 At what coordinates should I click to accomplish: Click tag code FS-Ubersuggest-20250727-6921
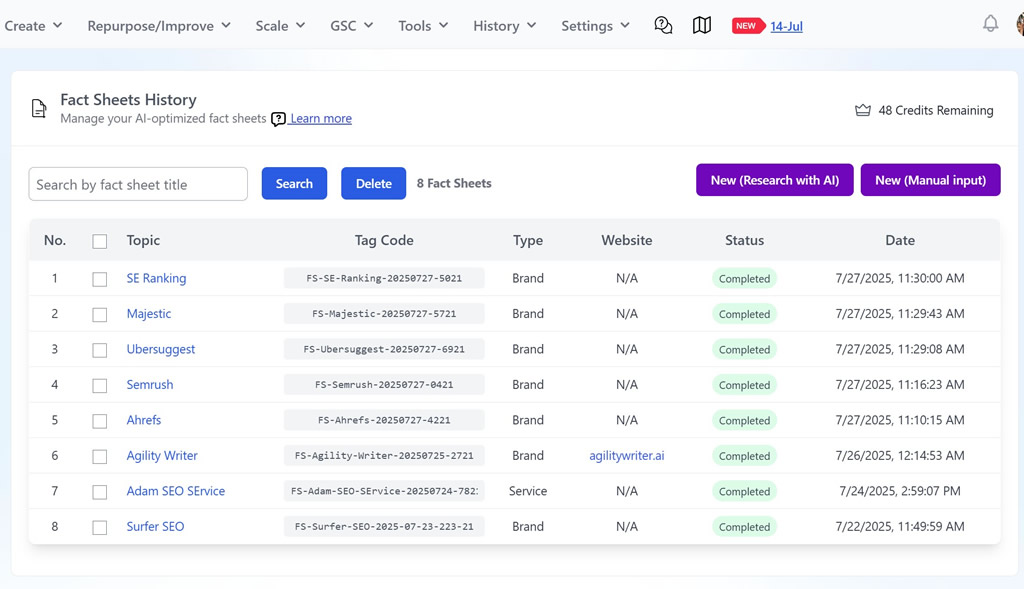[384, 349]
